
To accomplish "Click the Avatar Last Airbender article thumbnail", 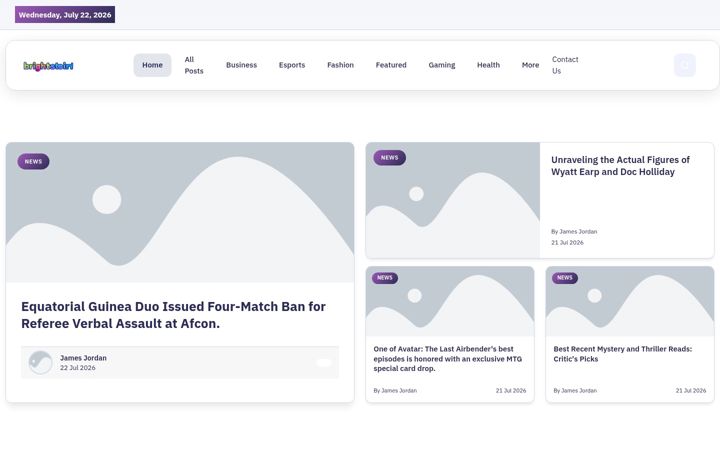I will coord(450,301).
